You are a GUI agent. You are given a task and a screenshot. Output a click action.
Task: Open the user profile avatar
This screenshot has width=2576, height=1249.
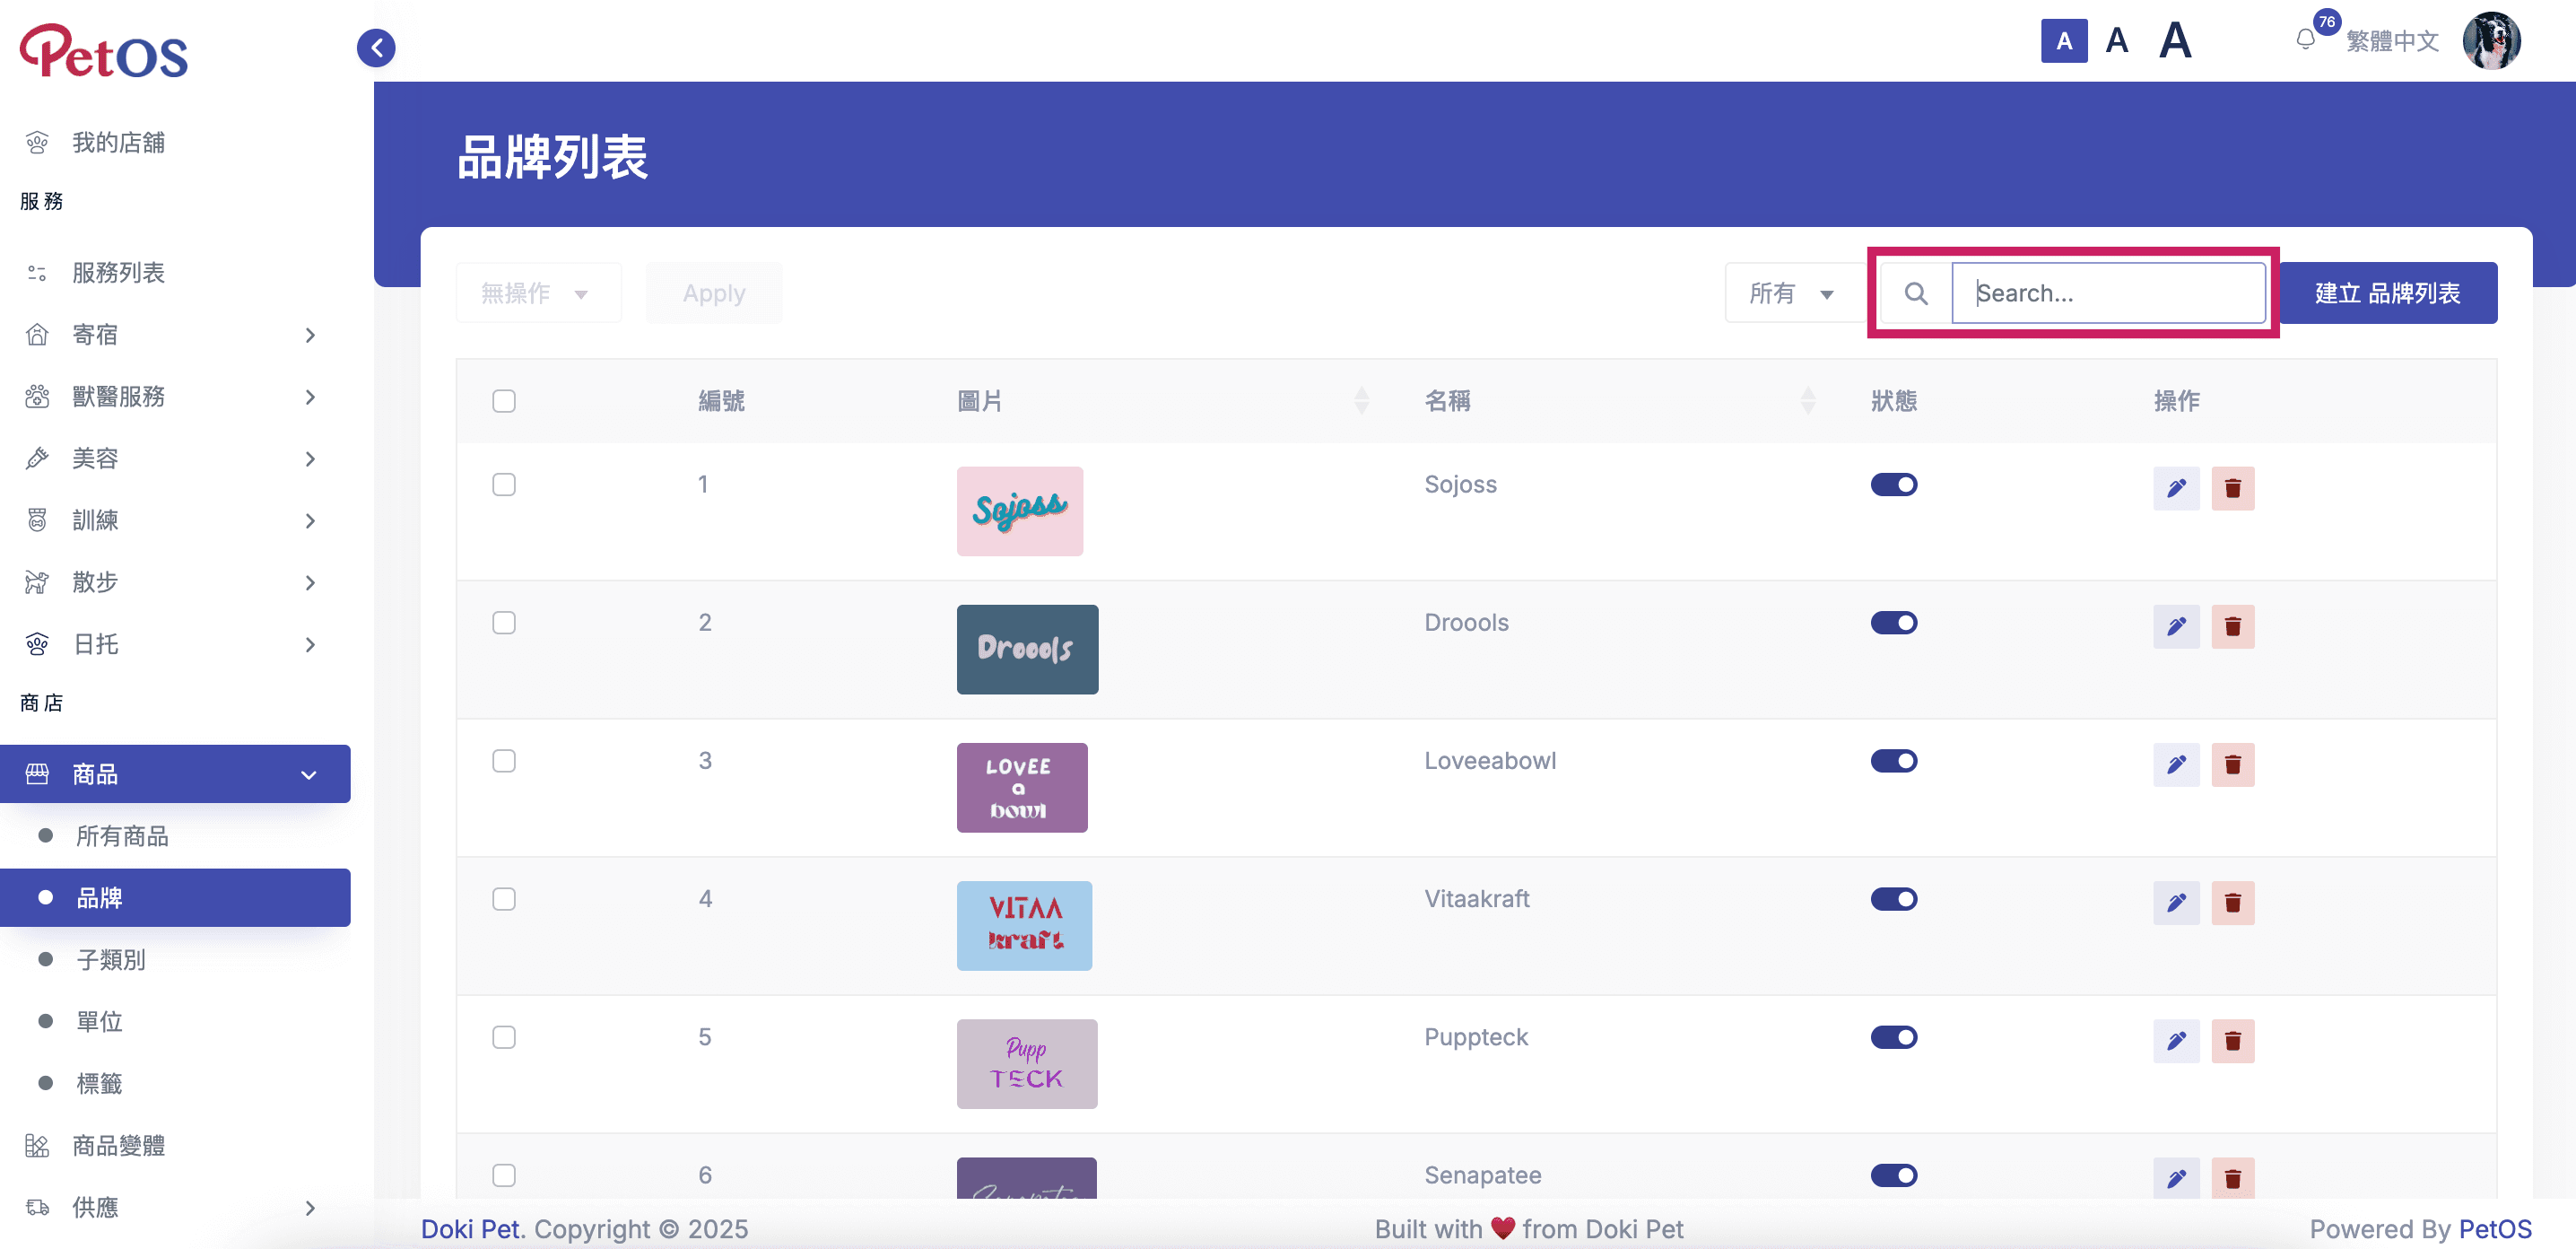tap(2491, 41)
